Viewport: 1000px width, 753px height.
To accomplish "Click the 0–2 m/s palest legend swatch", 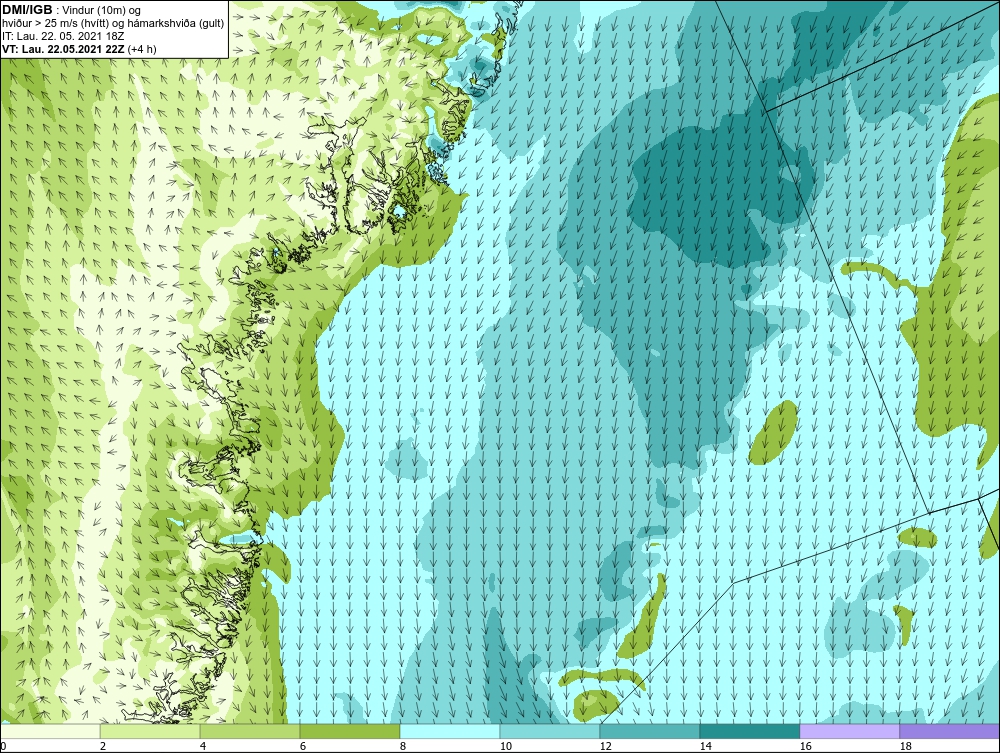I will (x=50, y=731).
